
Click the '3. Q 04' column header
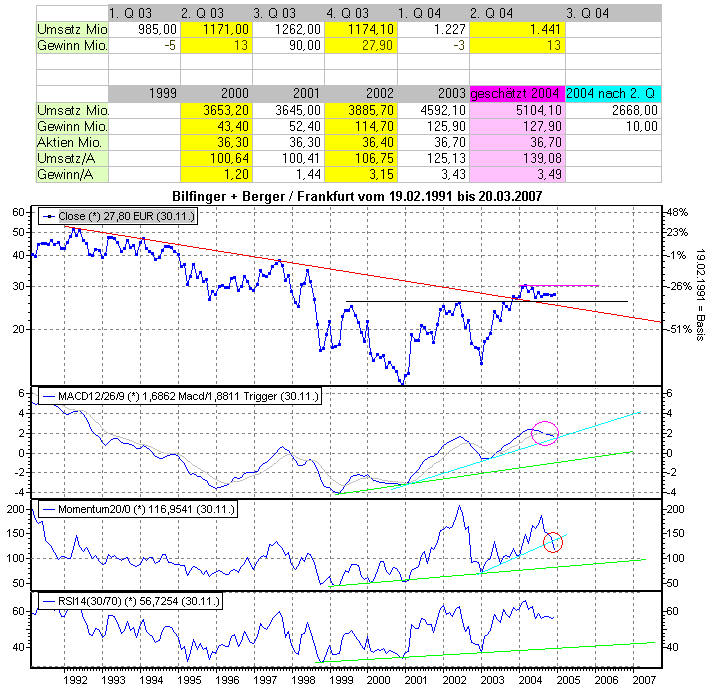click(x=613, y=13)
